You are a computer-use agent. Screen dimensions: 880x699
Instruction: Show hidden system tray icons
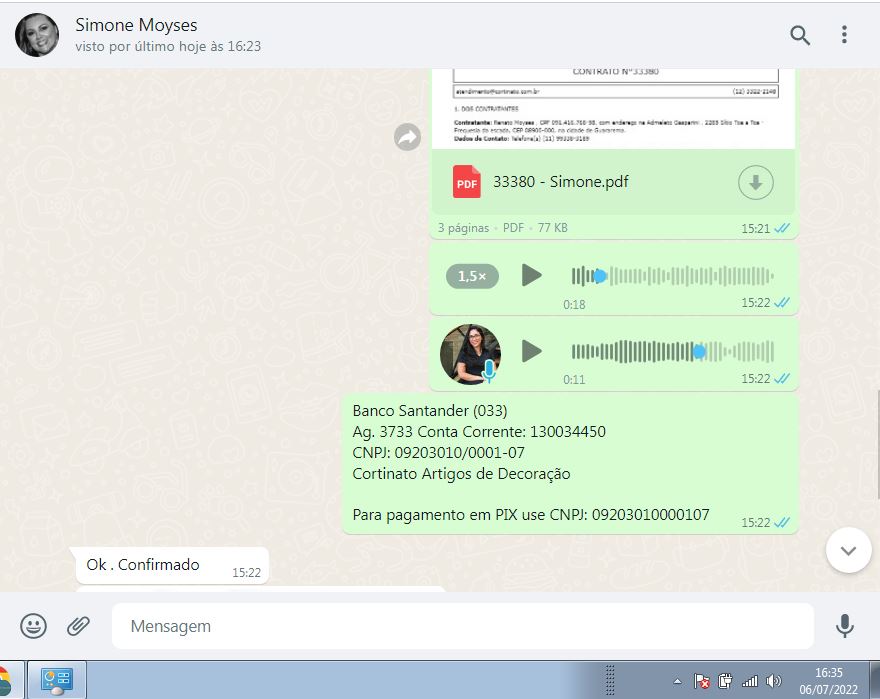coord(677,681)
